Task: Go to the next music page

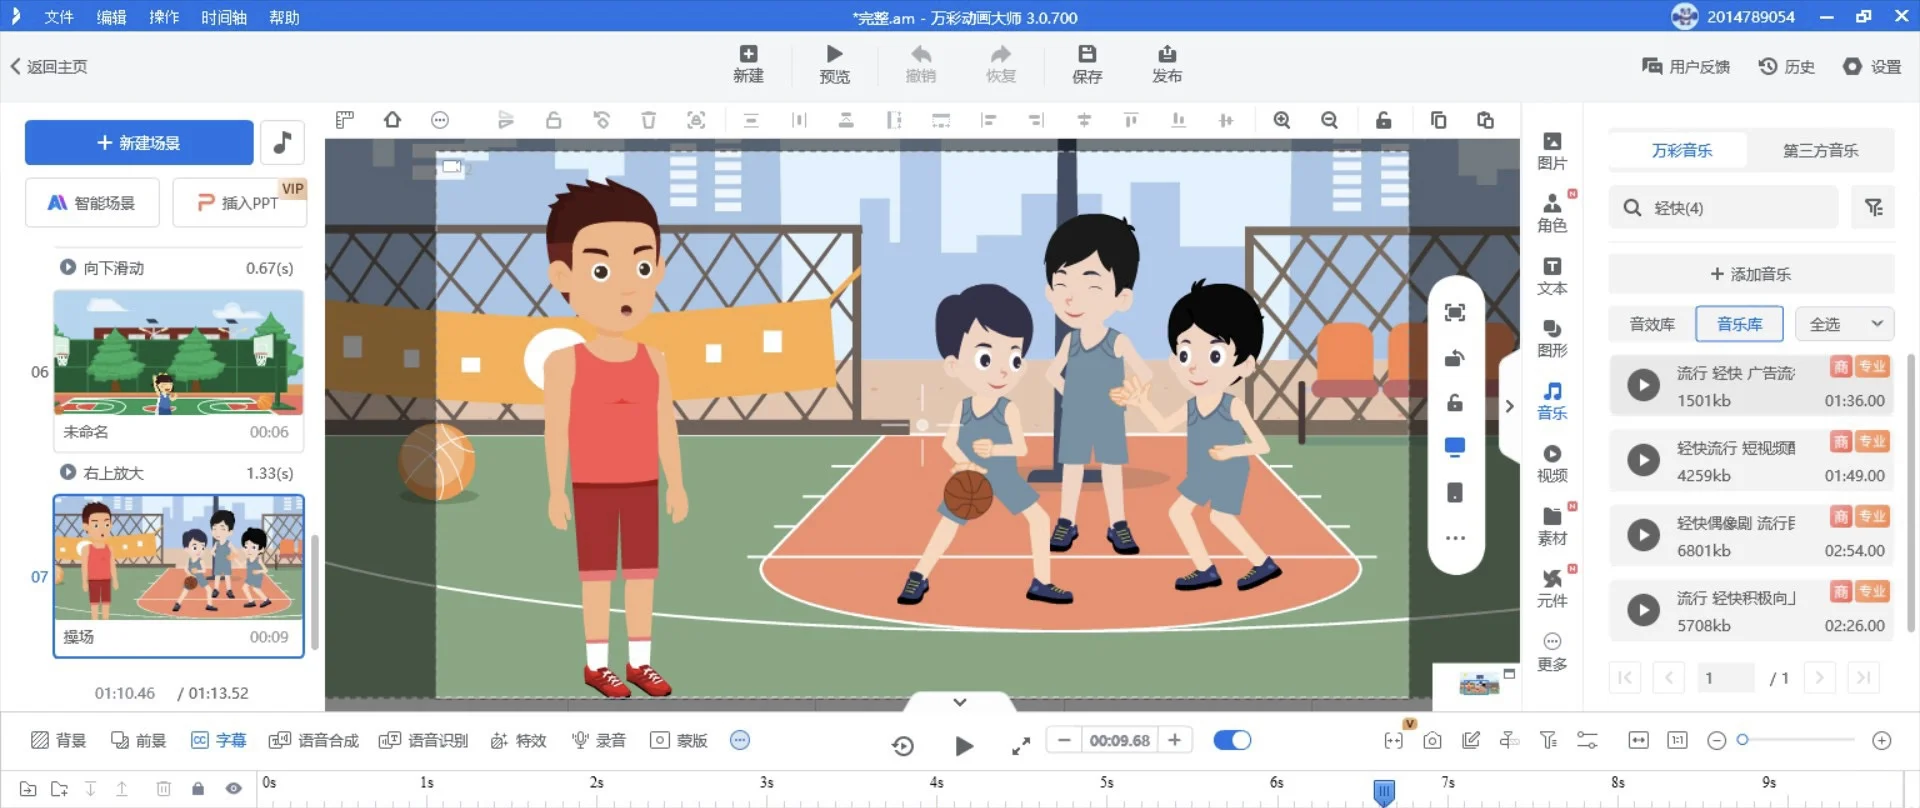Action: [x=1819, y=677]
